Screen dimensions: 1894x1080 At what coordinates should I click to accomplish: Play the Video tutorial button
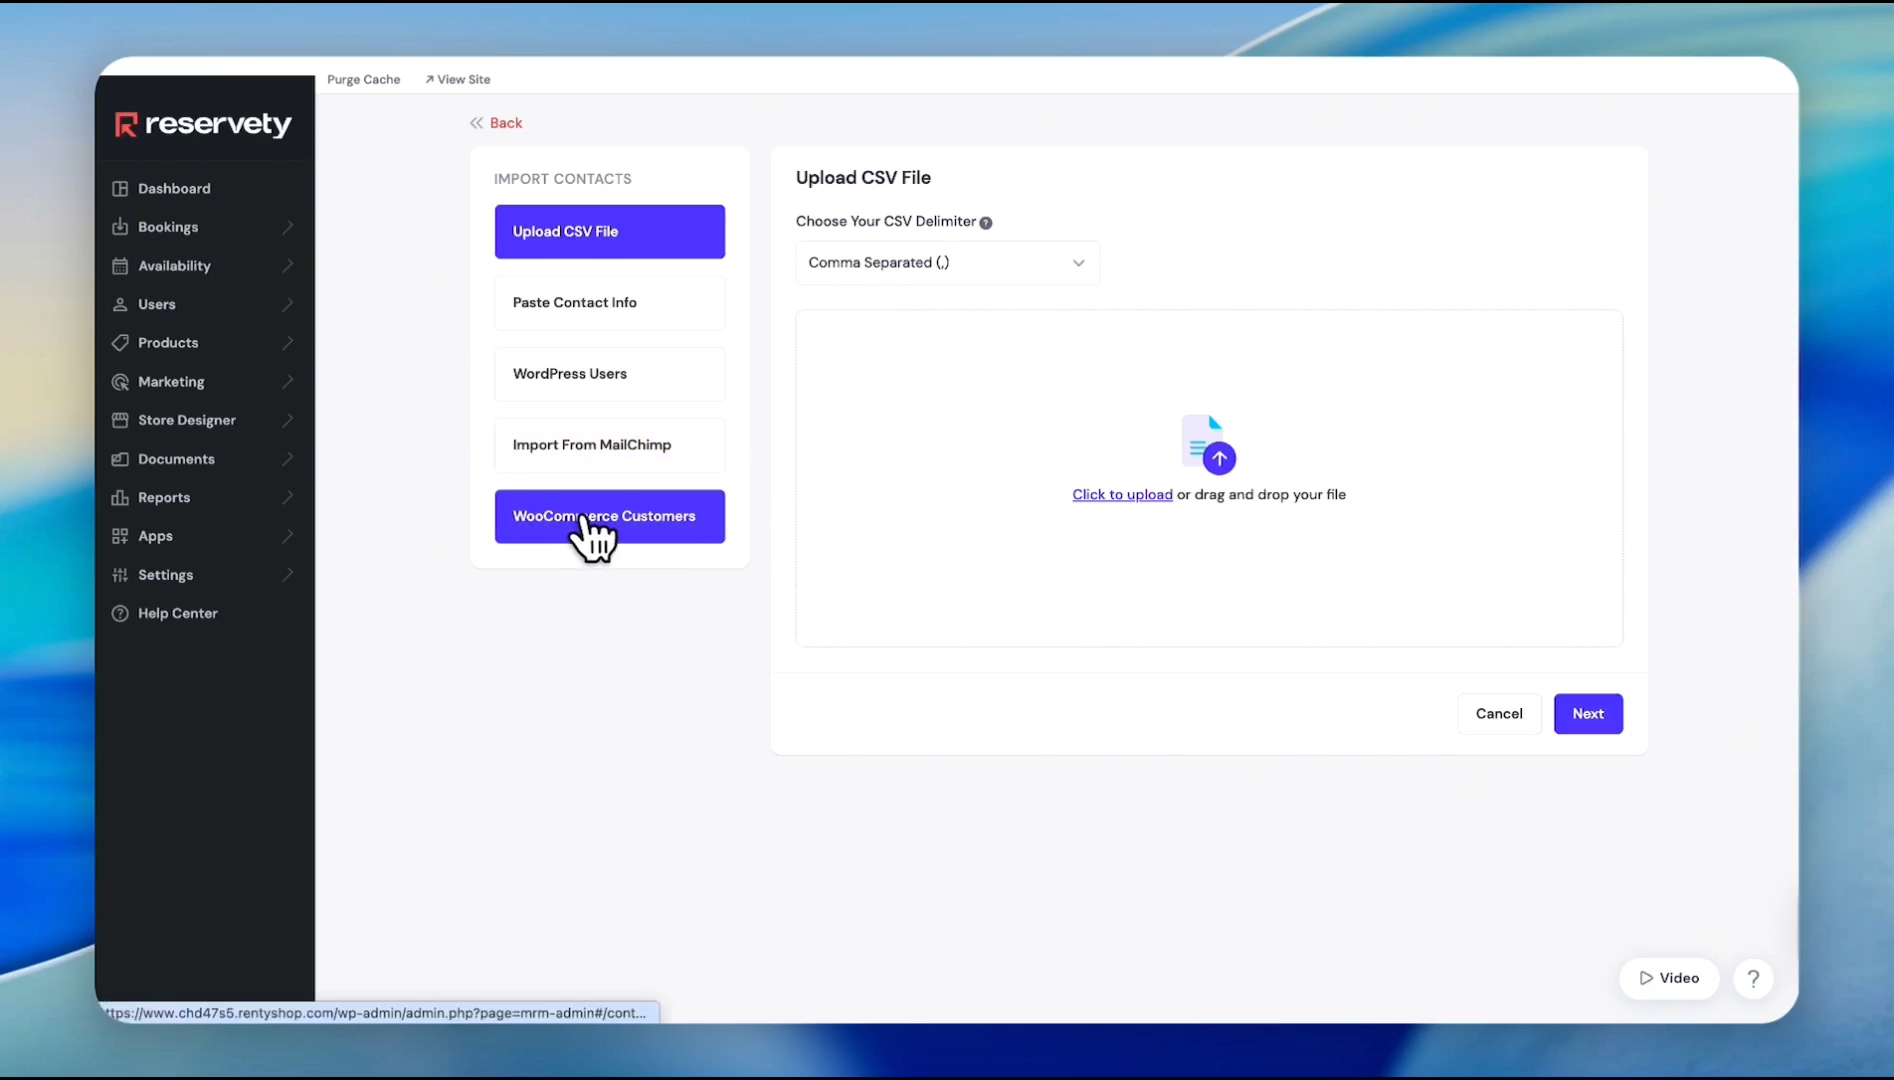click(1669, 978)
